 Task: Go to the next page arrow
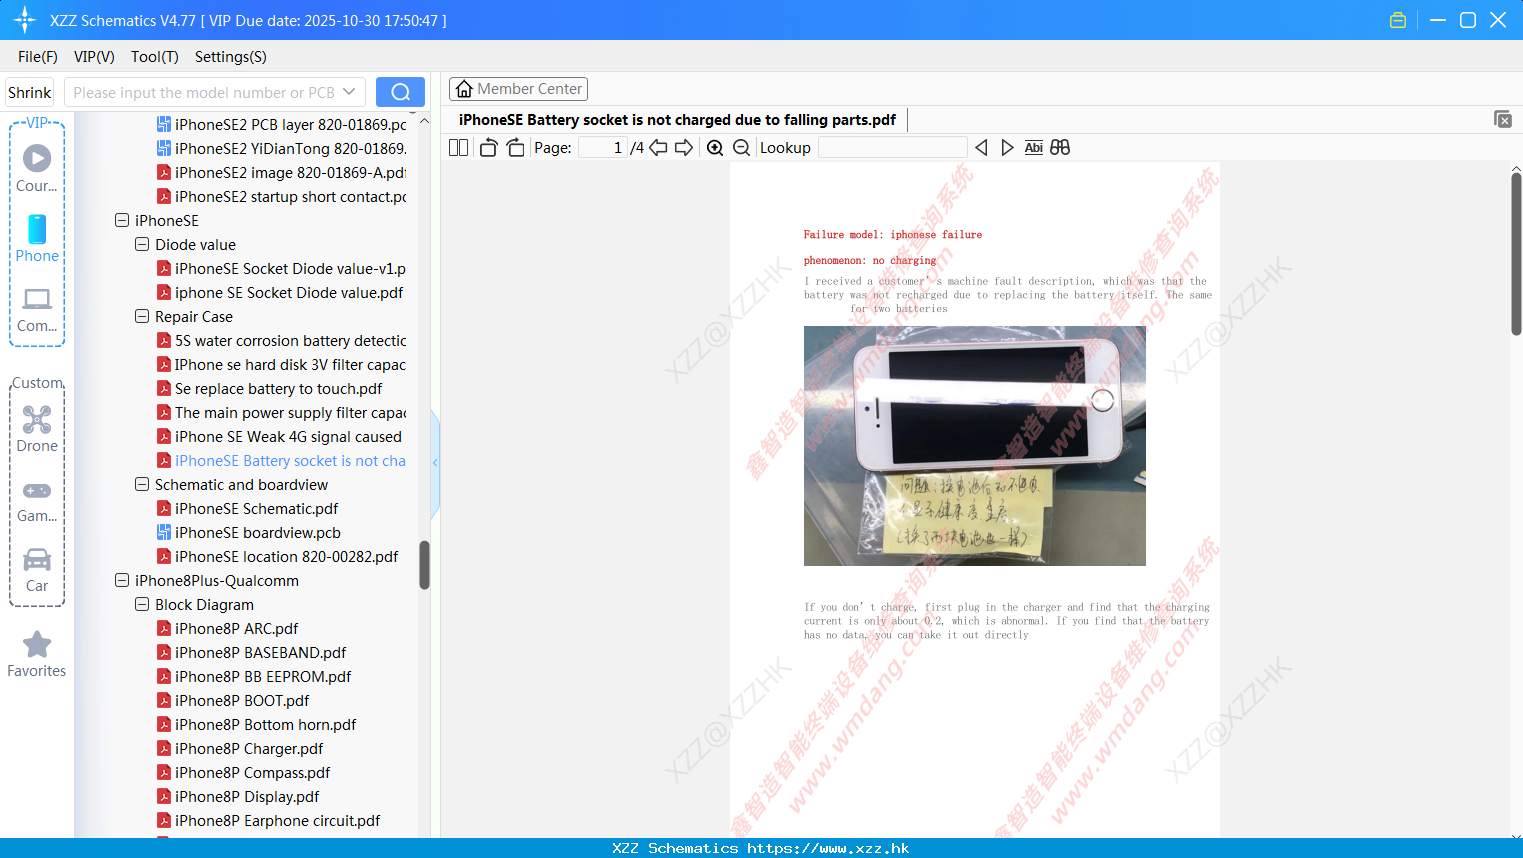[x=684, y=148]
